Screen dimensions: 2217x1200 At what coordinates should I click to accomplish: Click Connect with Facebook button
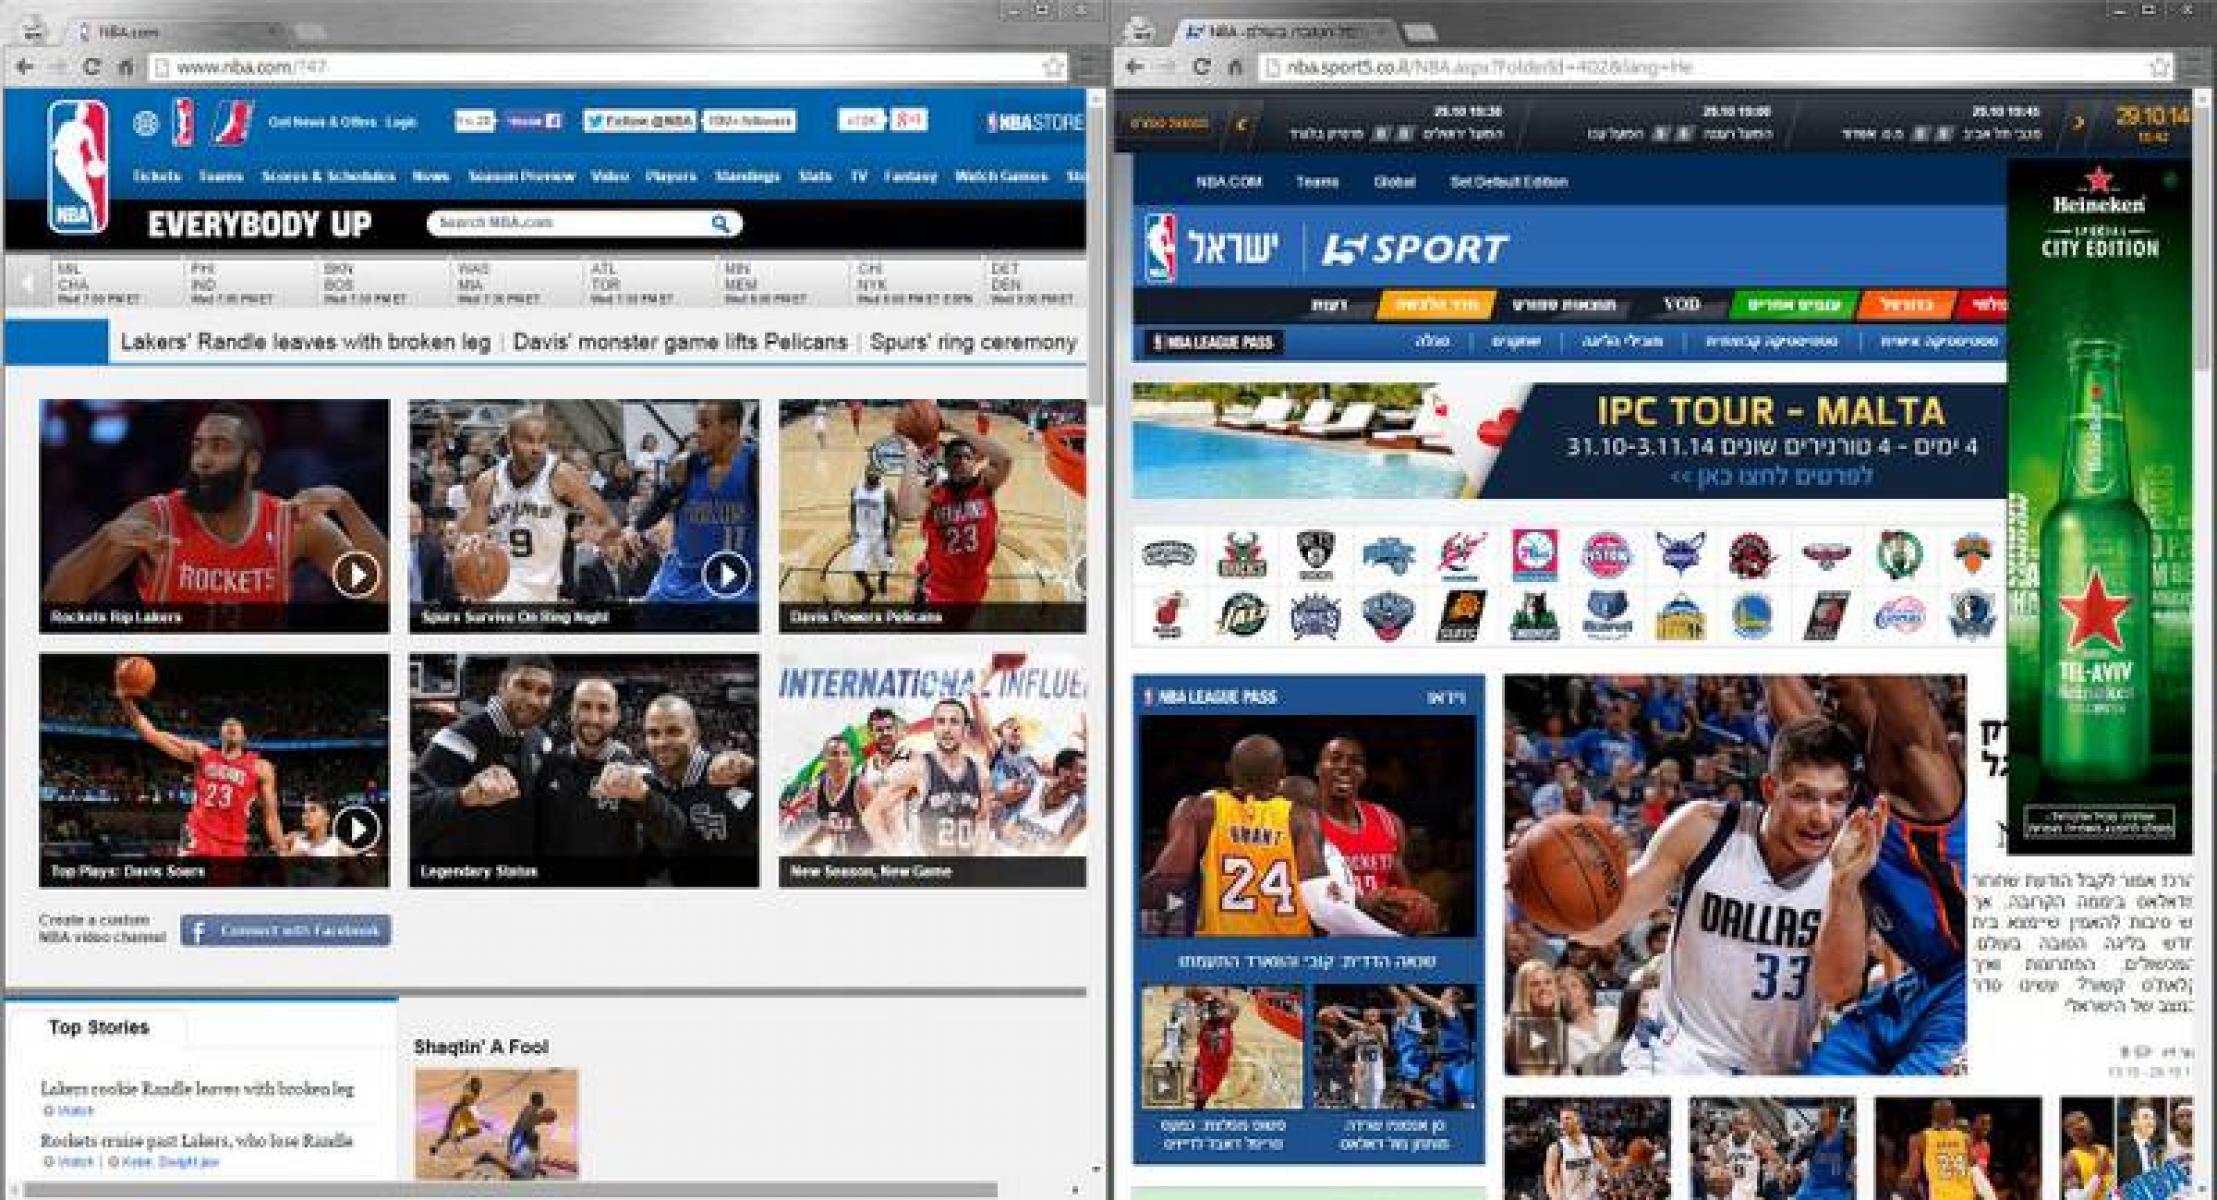pos(286,930)
